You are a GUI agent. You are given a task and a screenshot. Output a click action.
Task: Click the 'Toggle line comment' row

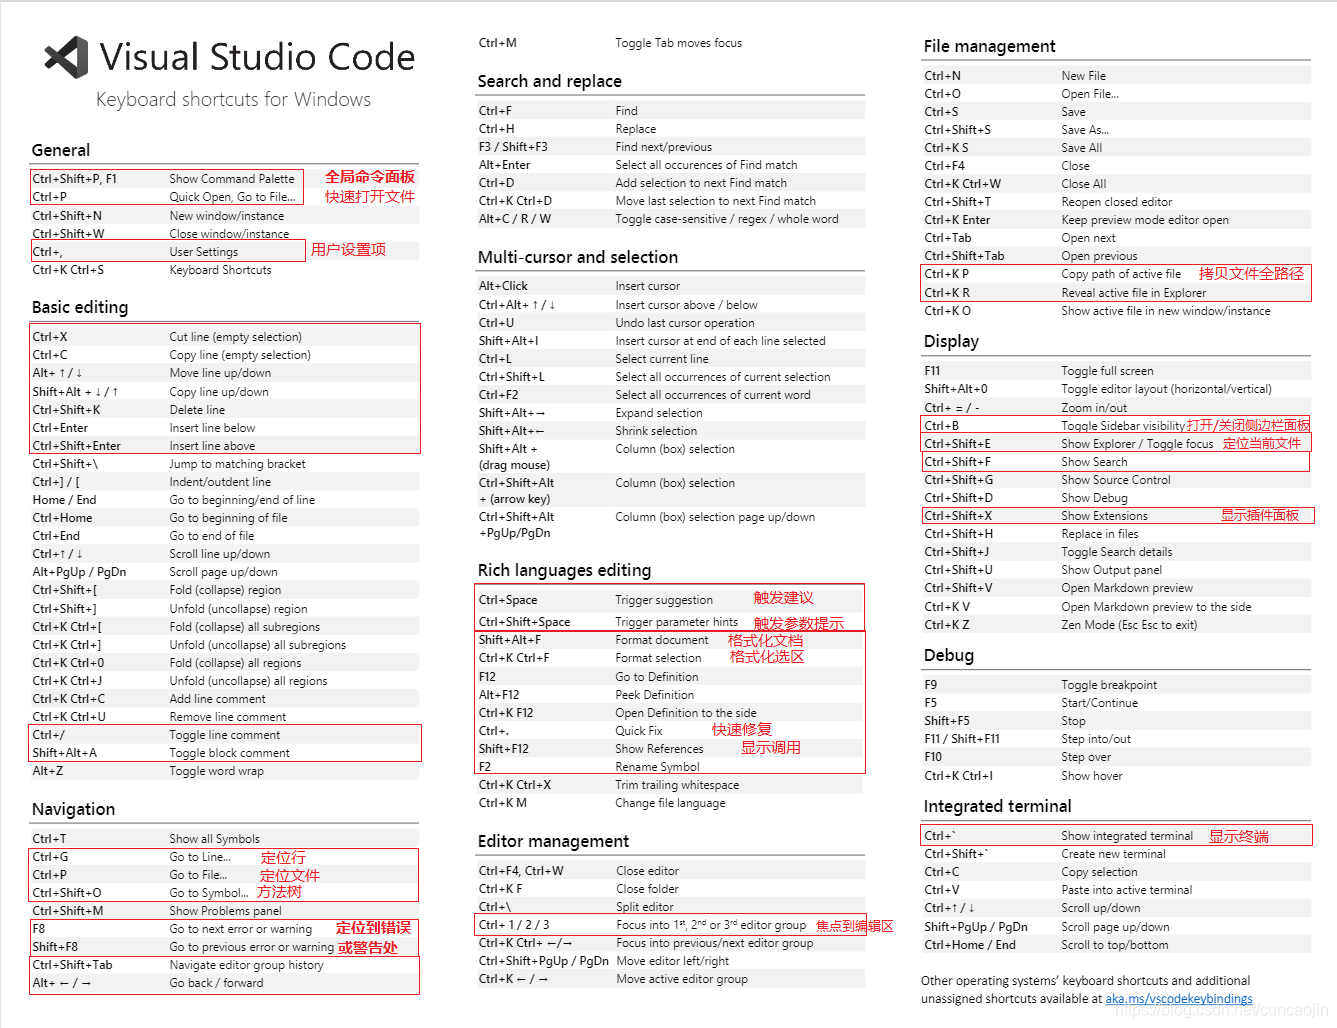pos(225,735)
